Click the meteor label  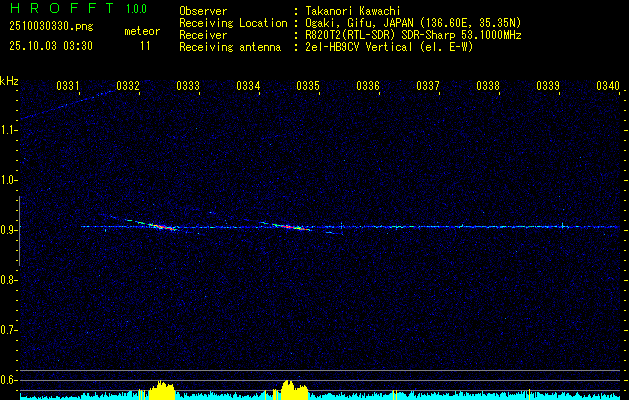142,31
